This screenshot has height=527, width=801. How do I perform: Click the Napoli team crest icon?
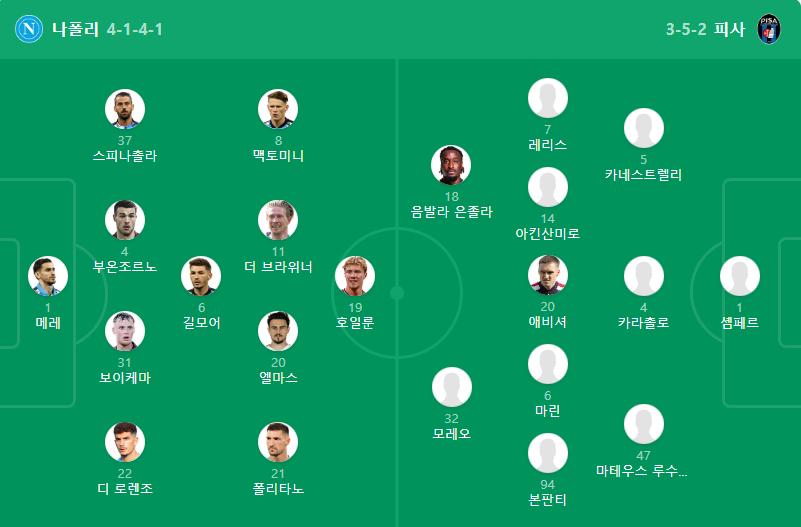[x=29, y=29]
